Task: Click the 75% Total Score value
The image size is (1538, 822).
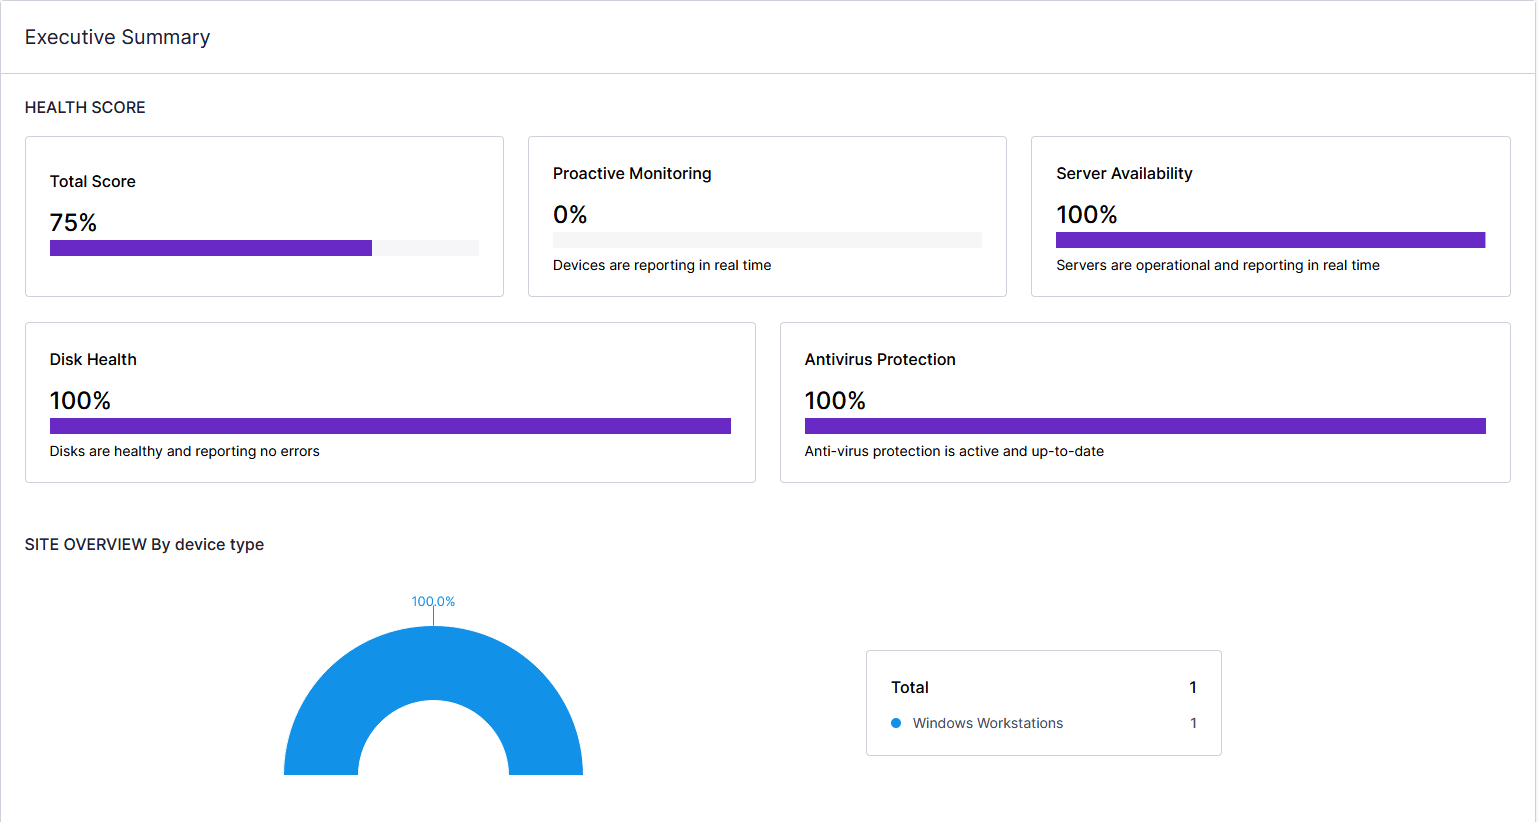Action: pos(73,222)
